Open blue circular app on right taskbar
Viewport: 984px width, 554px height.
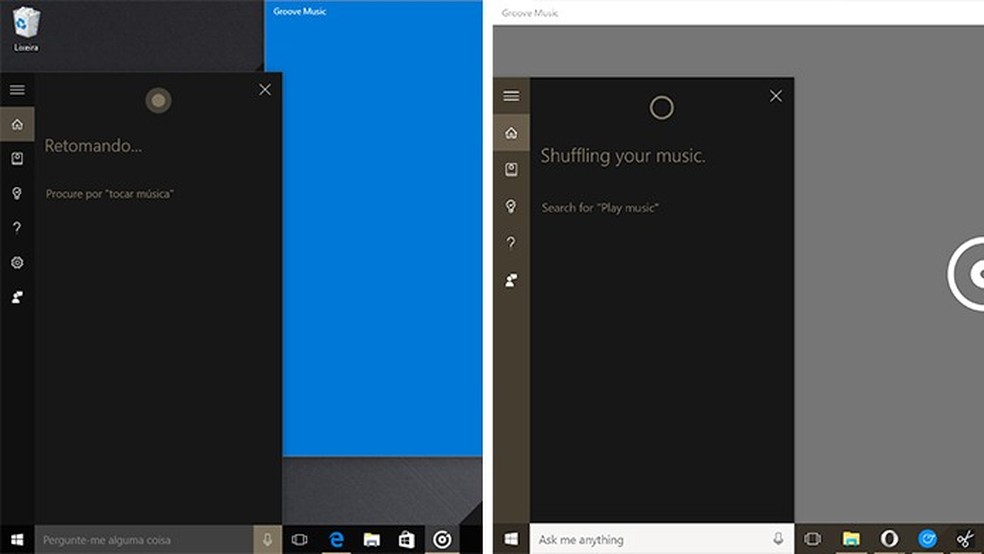click(x=928, y=538)
